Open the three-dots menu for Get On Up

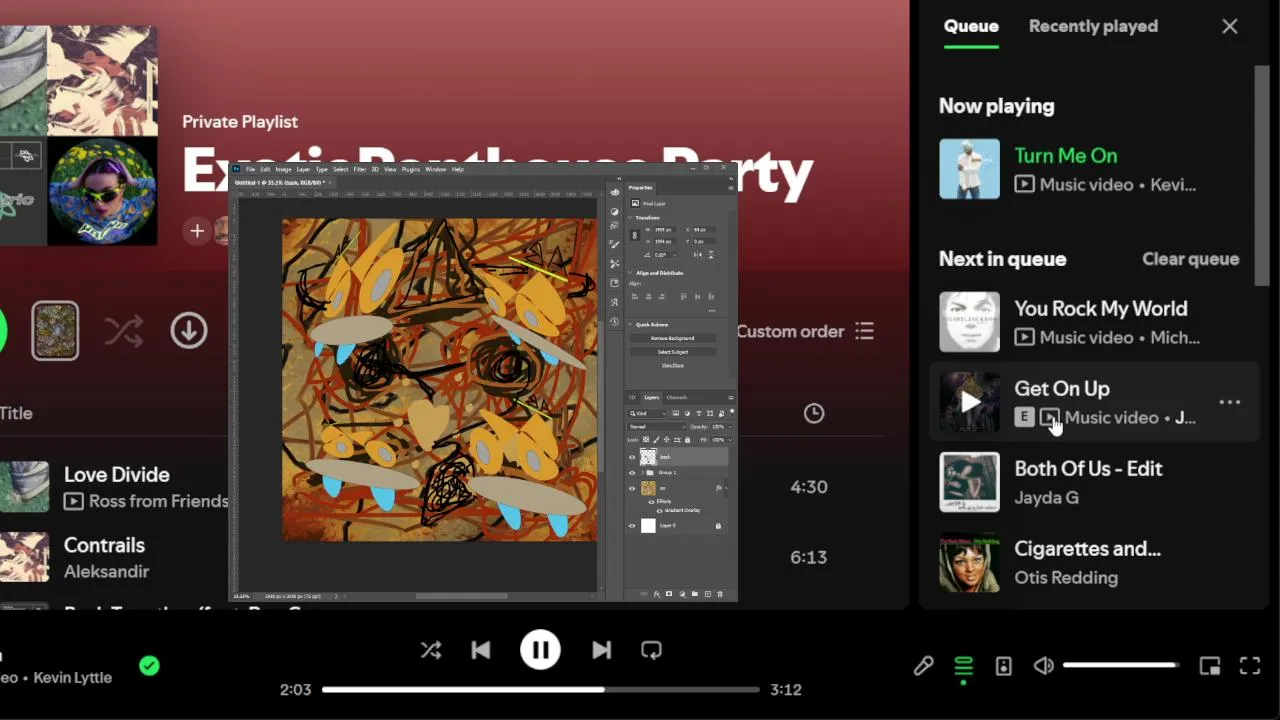pyautogui.click(x=1230, y=402)
